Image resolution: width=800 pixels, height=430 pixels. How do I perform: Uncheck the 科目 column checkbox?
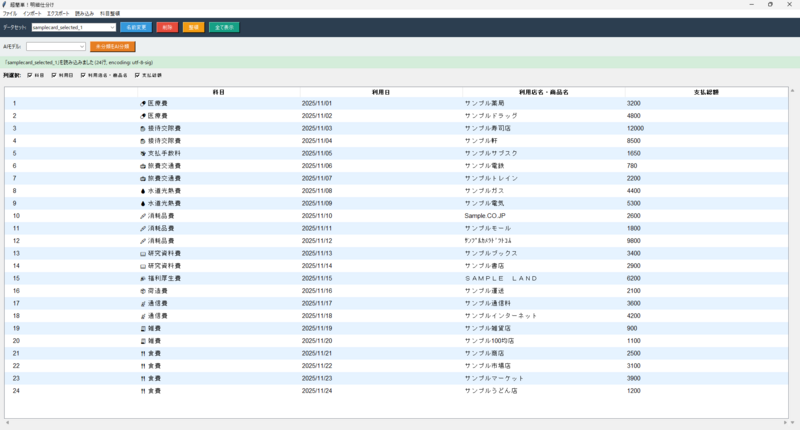[30, 75]
